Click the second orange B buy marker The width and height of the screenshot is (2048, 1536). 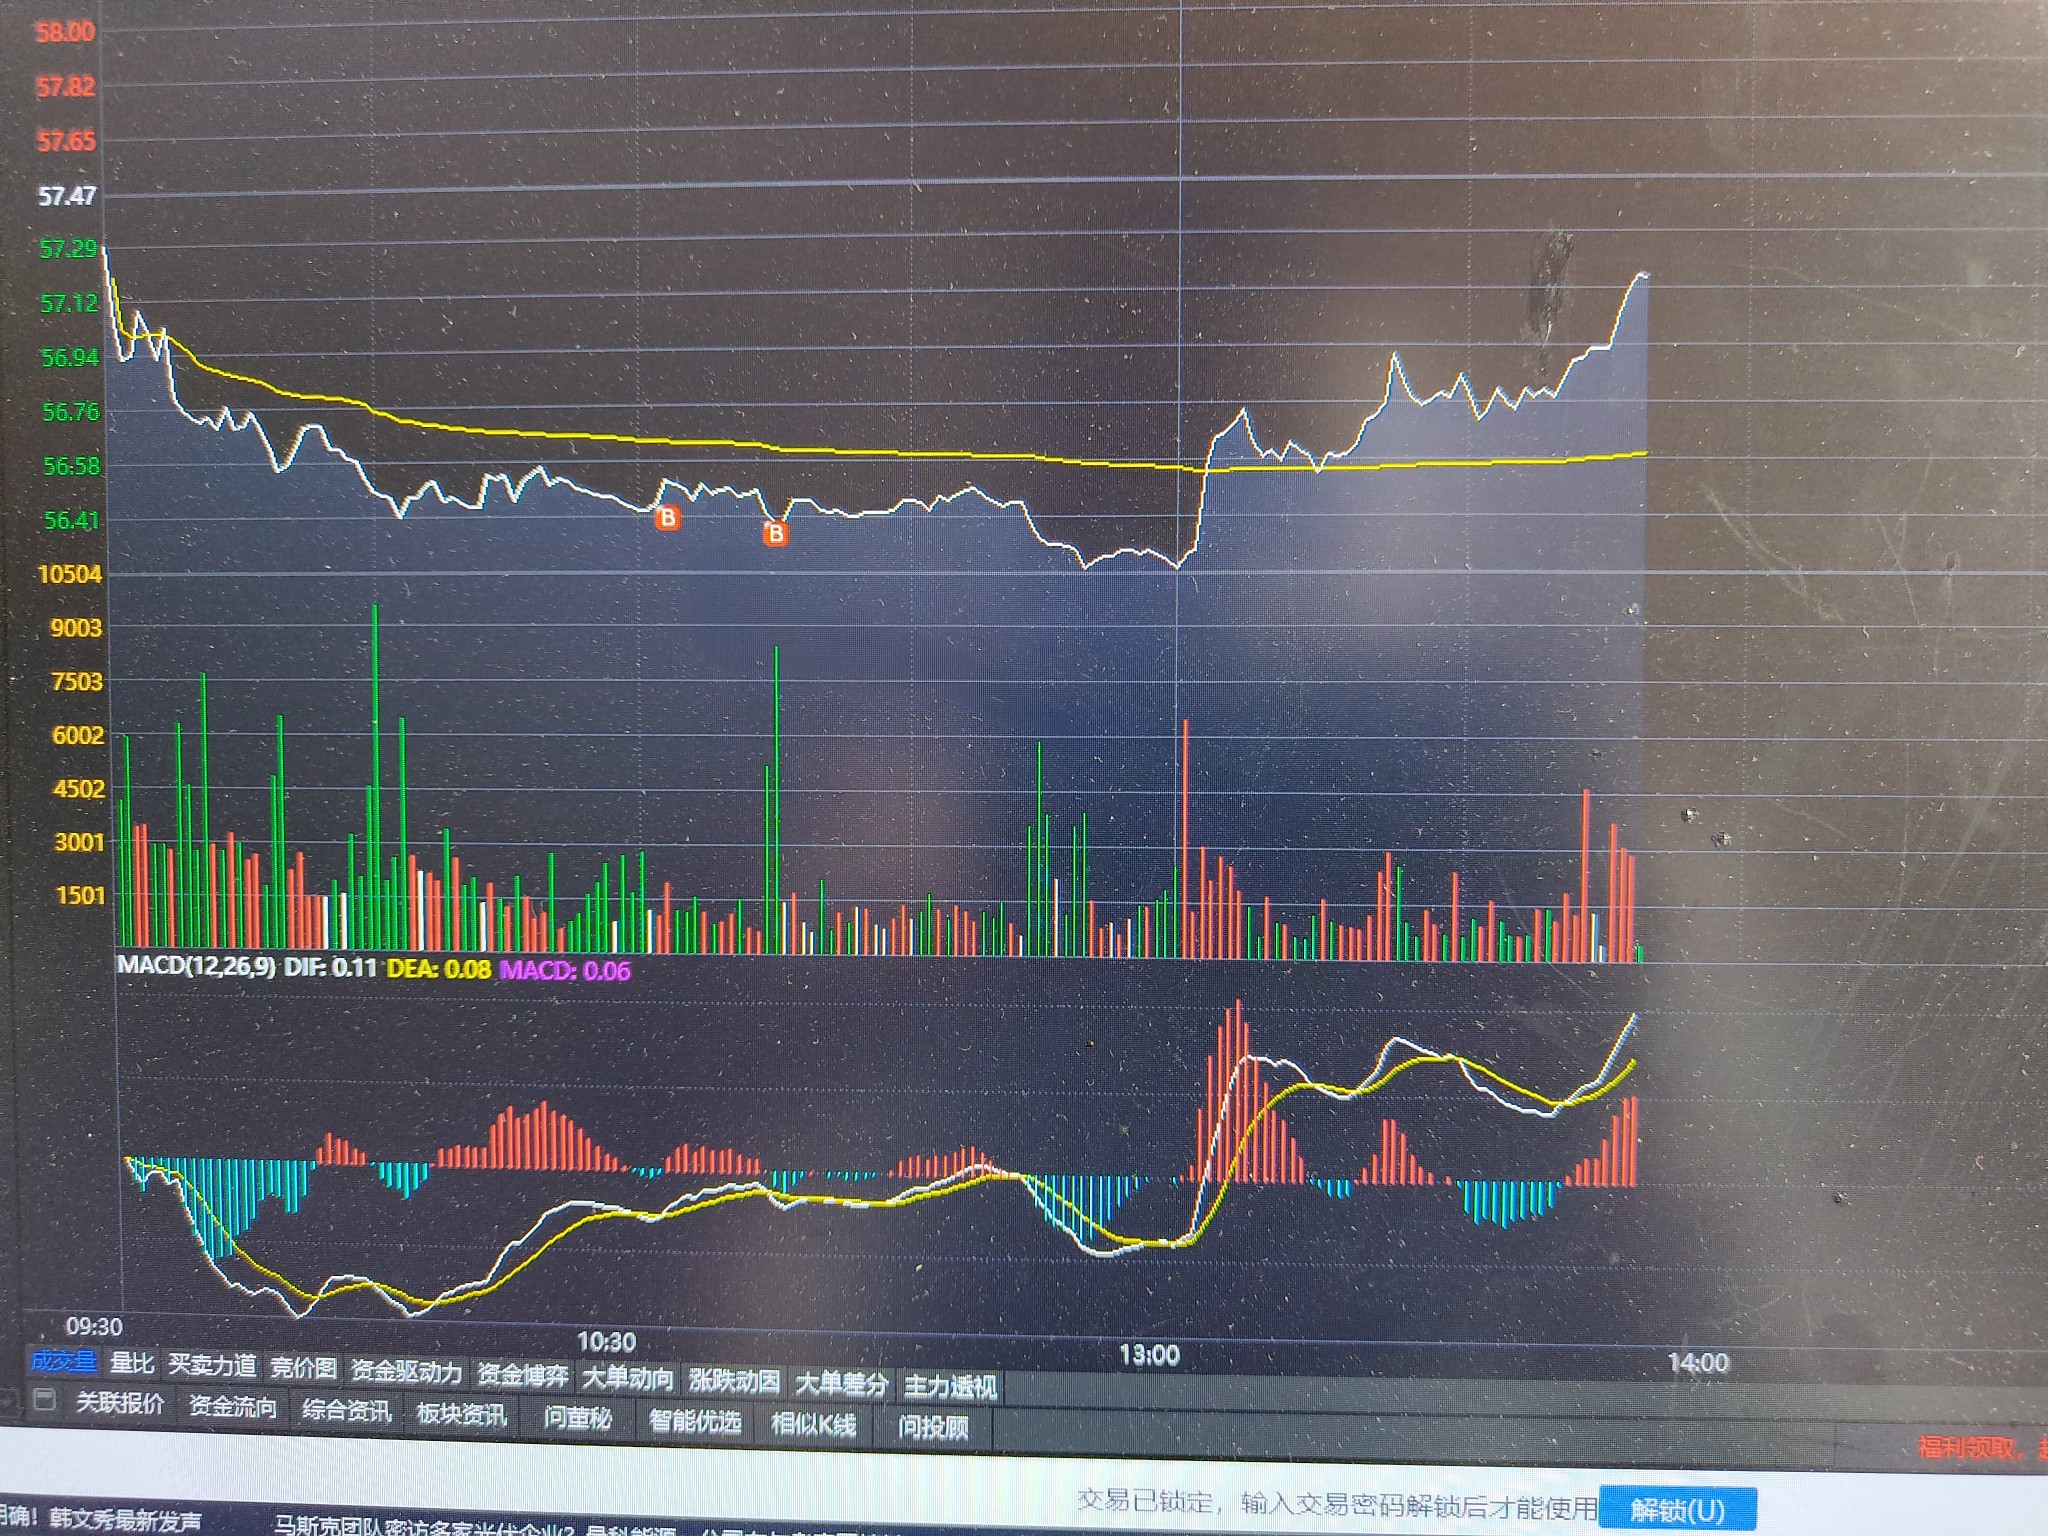(x=775, y=534)
